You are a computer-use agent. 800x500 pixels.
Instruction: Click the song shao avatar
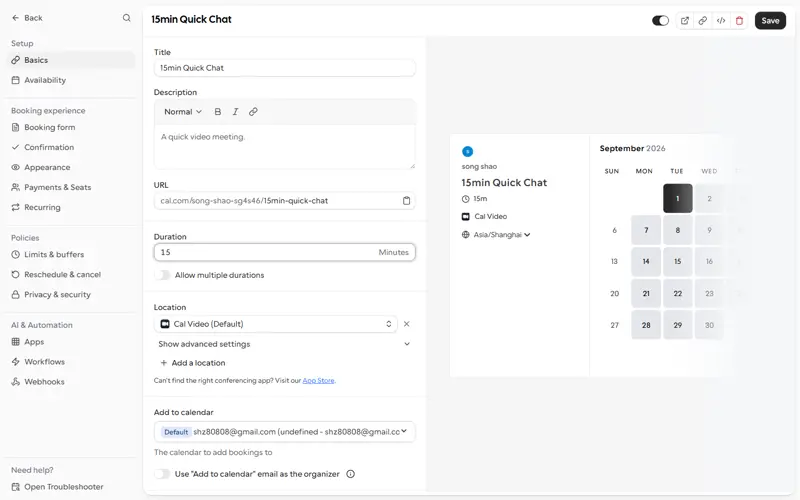(467, 152)
